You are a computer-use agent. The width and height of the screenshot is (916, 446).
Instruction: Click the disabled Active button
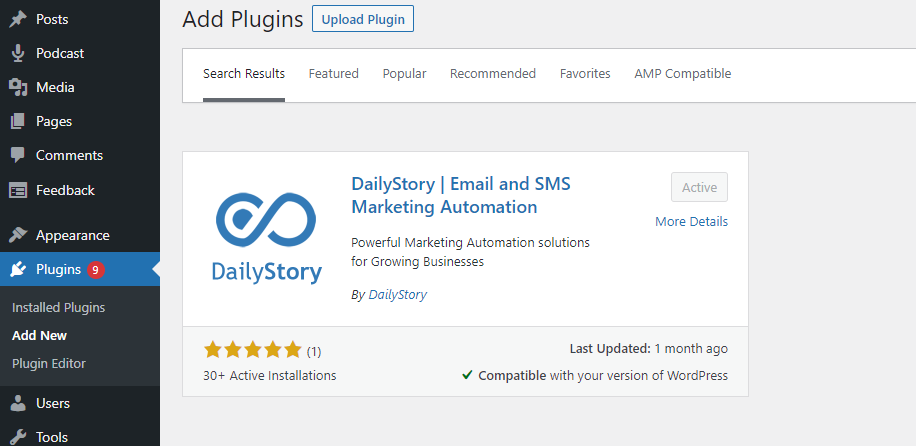(x=699, y=187)
